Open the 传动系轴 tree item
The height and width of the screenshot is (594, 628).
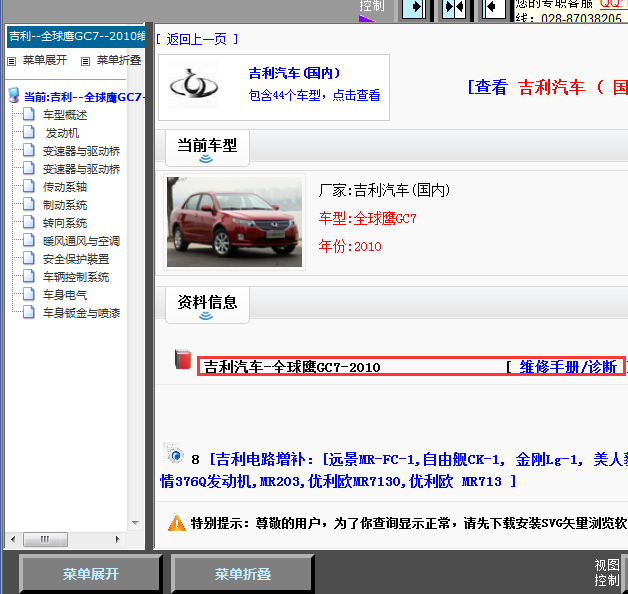click(x=65, y=187)
